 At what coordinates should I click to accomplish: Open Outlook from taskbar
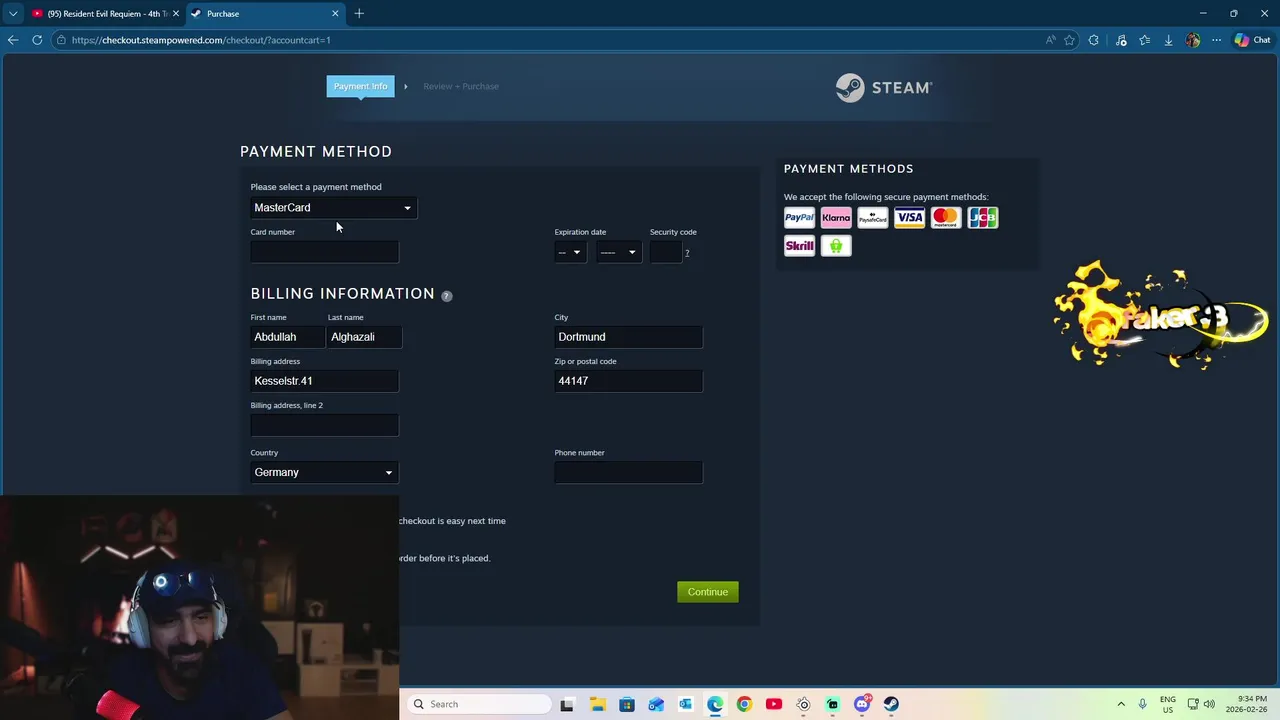coord(685,704)
